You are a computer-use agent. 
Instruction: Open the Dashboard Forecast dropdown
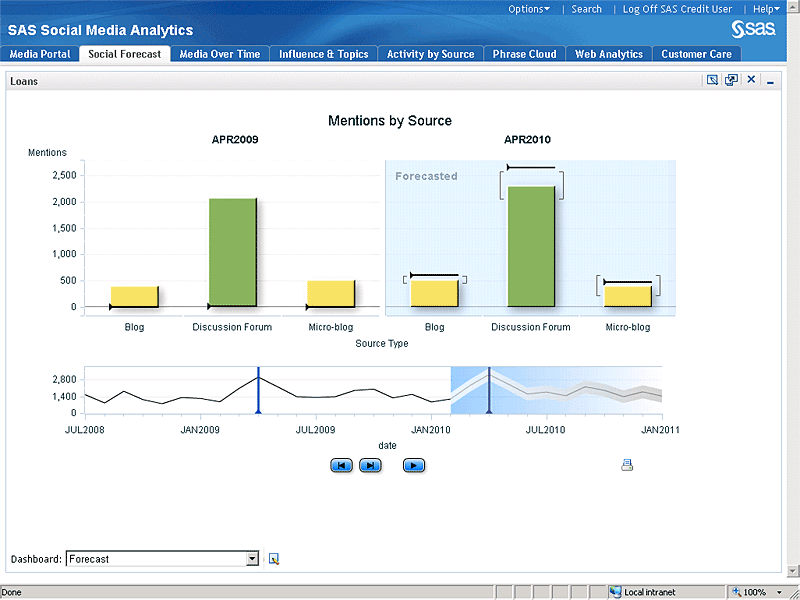253,559
